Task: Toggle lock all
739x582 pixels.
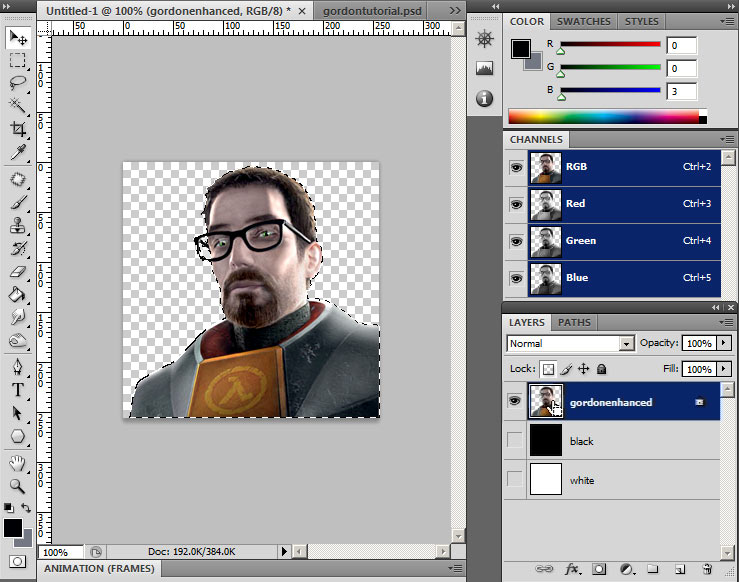Action: click(601, 369)
